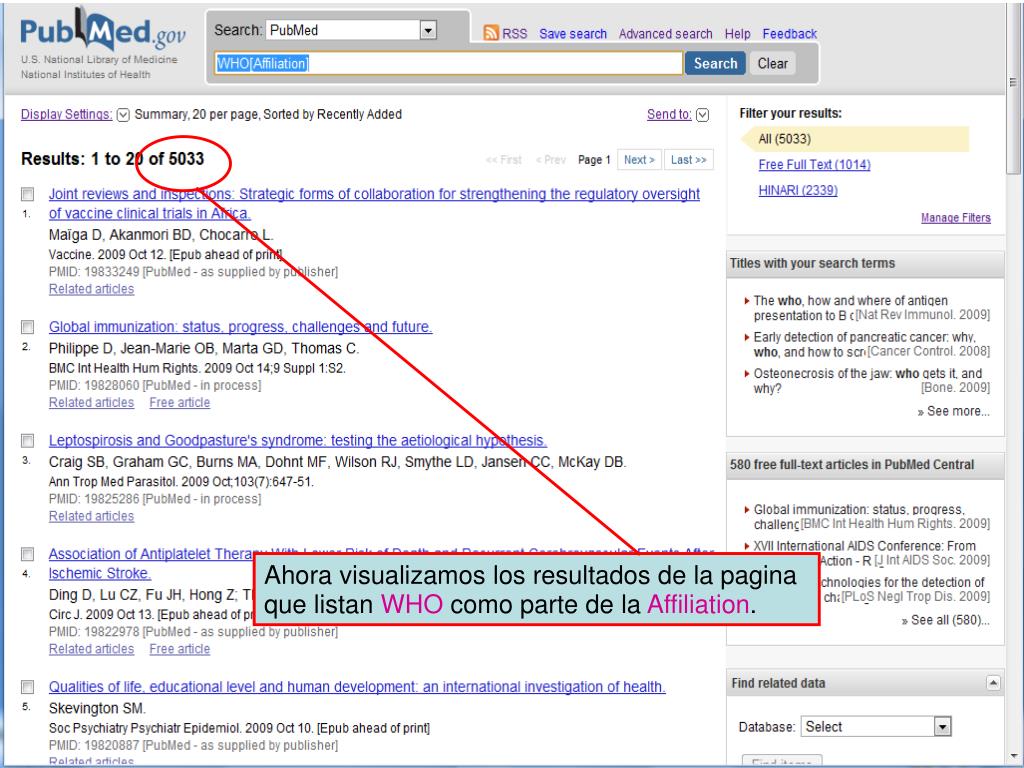
Task: Select checkbox for result 1 Joint reviews
Action: pyautogui.click(x=27, y=194)
